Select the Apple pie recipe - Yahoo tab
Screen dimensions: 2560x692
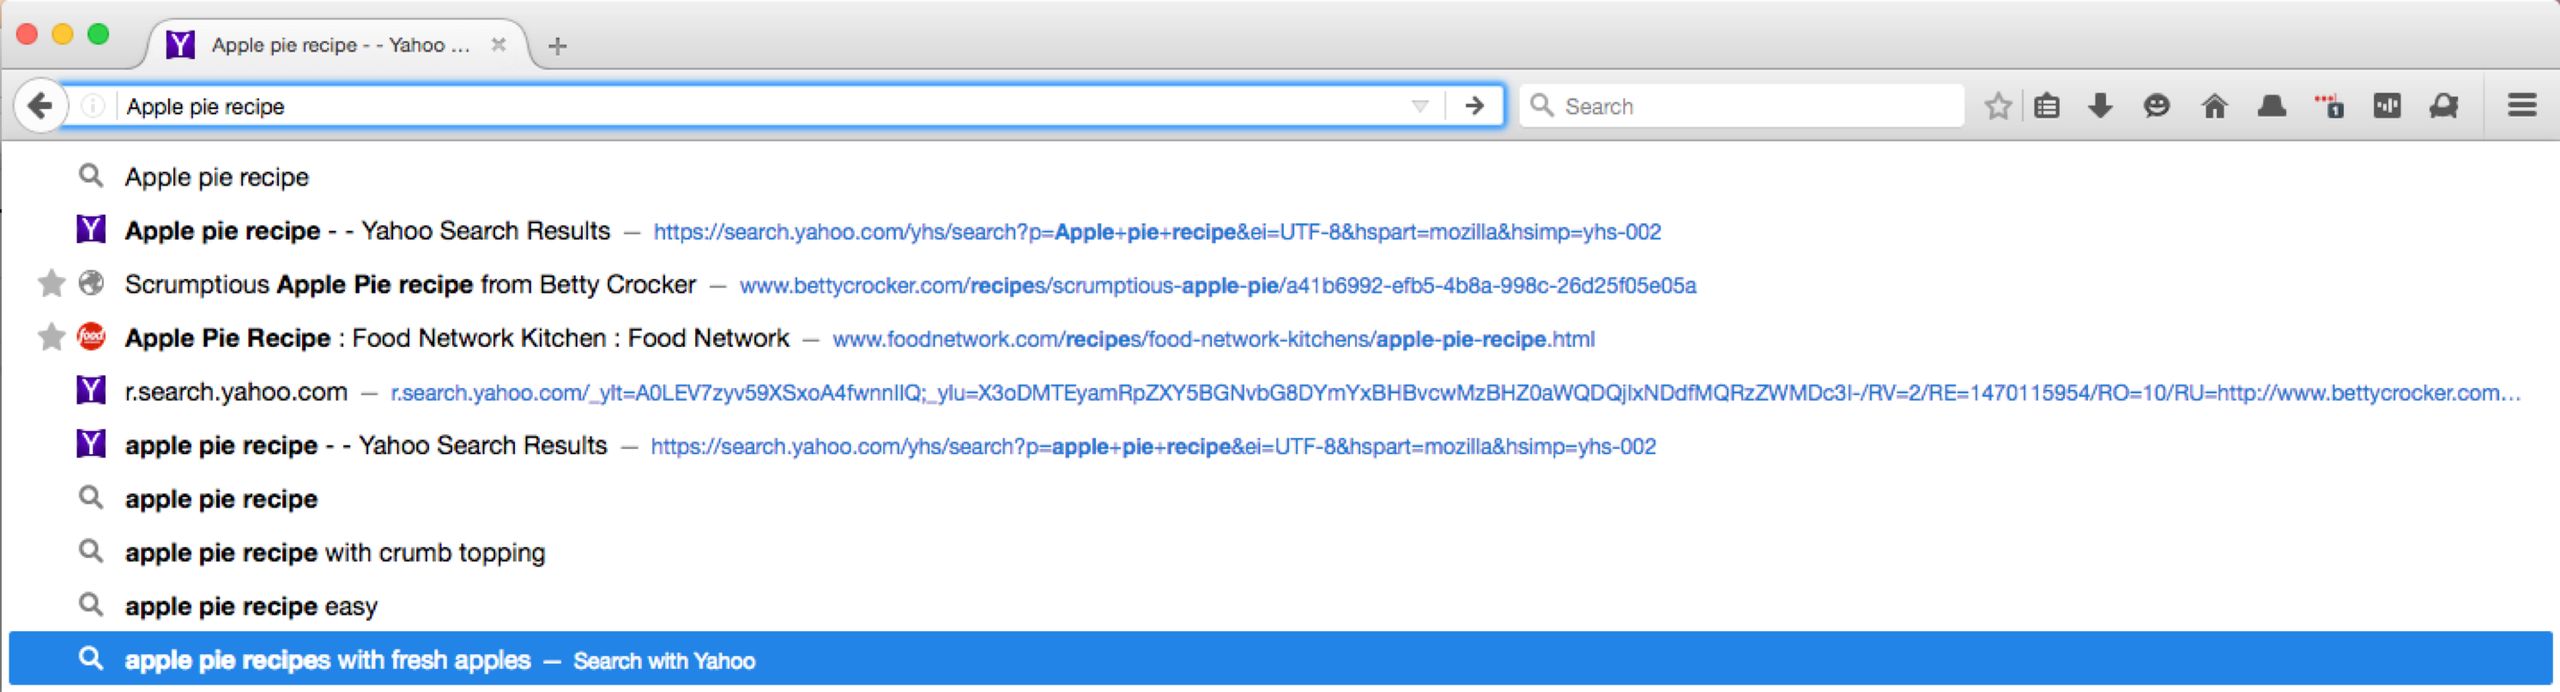pyautogui.click(x=340, y=45)
